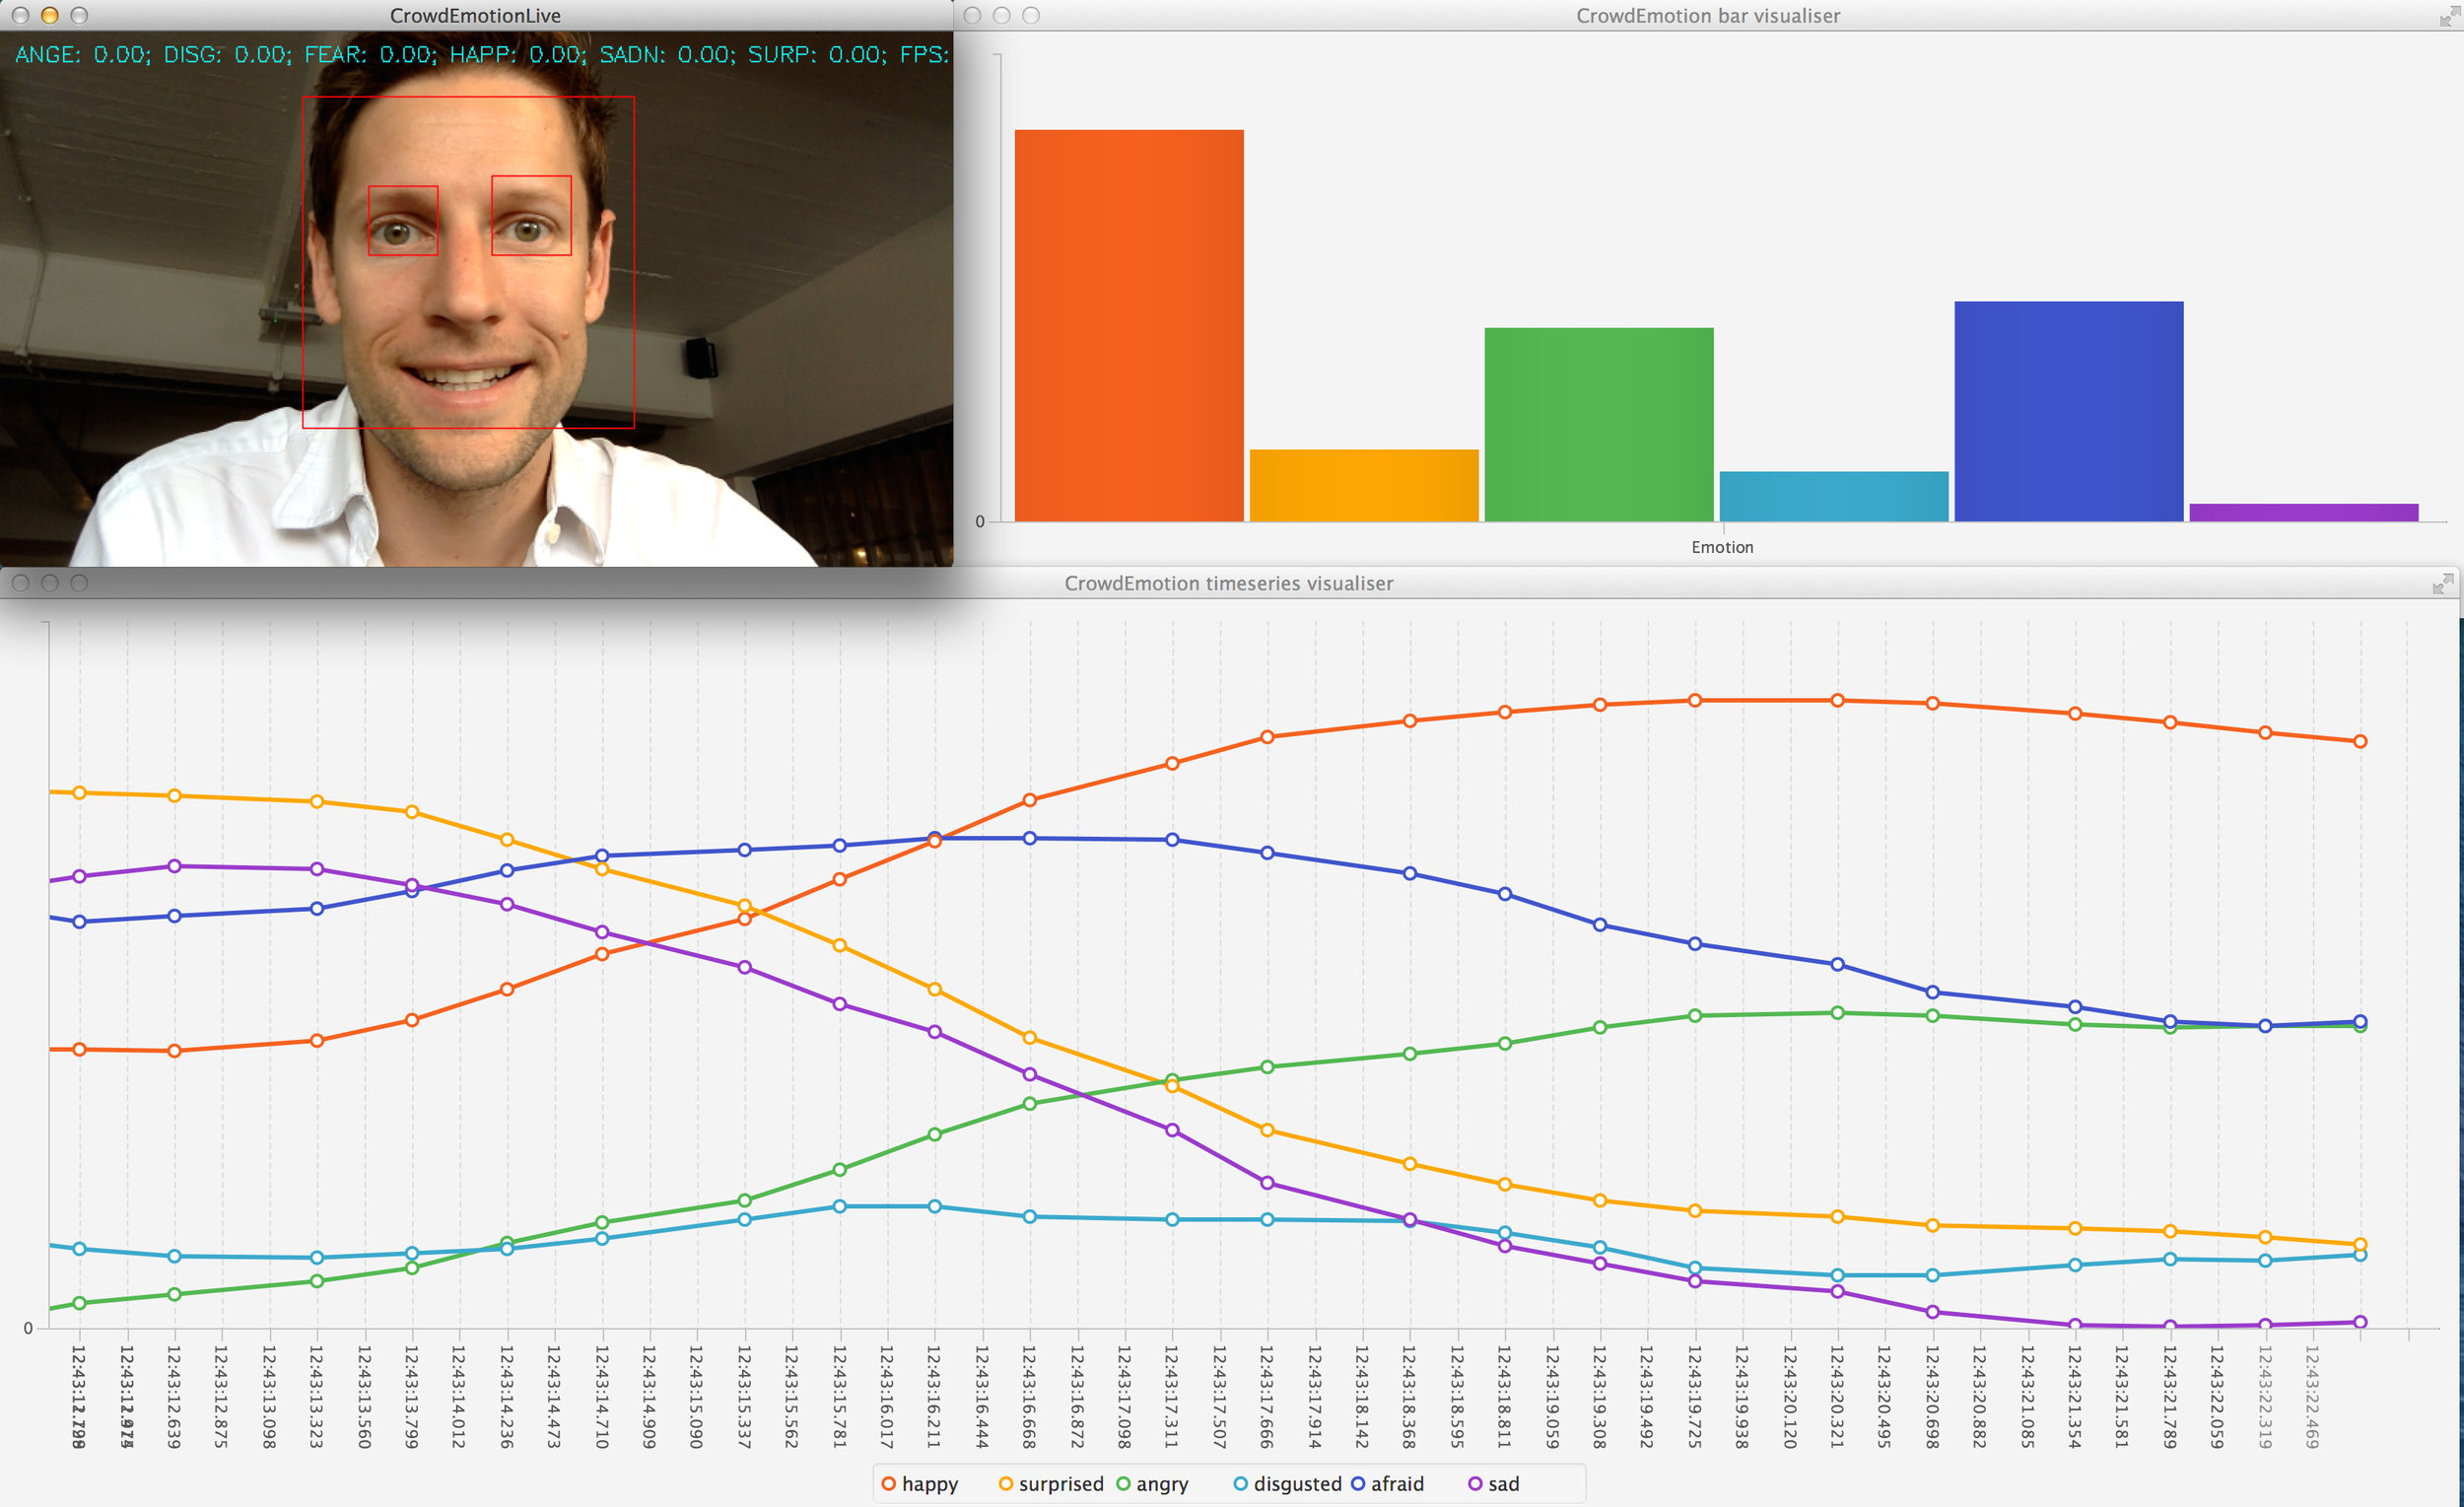The image size is (2464, 1507).
Task: Click the 12:43:12.639 time axis label
Action: 174,1396
